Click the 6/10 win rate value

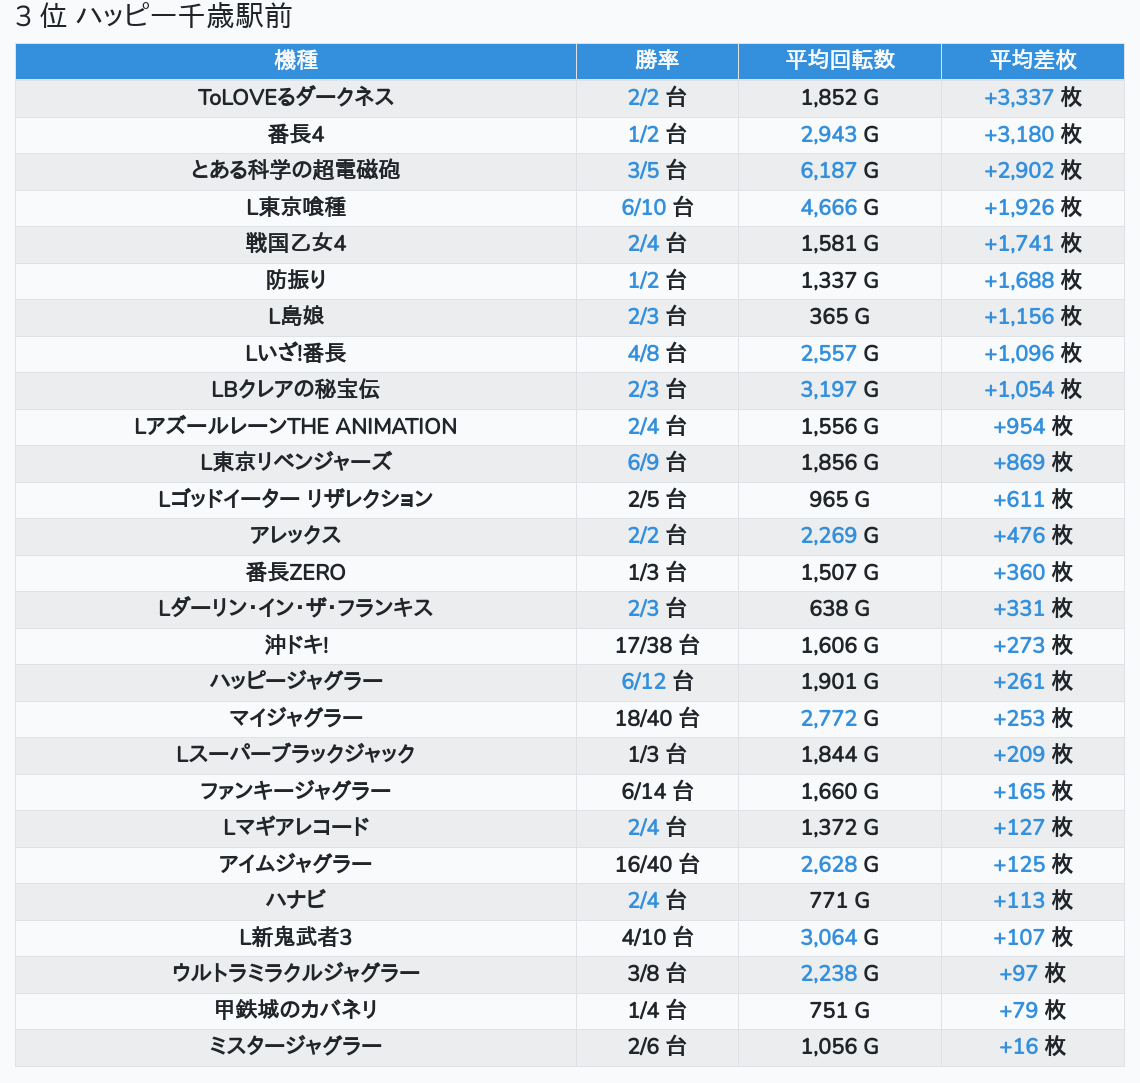(644, 208)
